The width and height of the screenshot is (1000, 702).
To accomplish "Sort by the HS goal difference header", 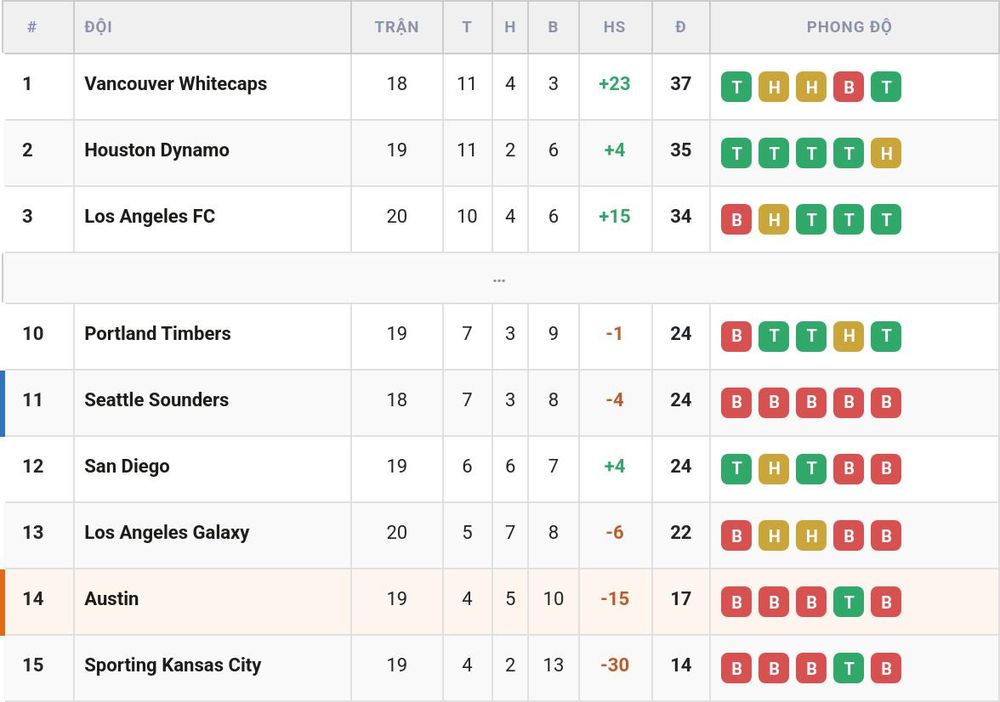I will [x=614, y=27].
